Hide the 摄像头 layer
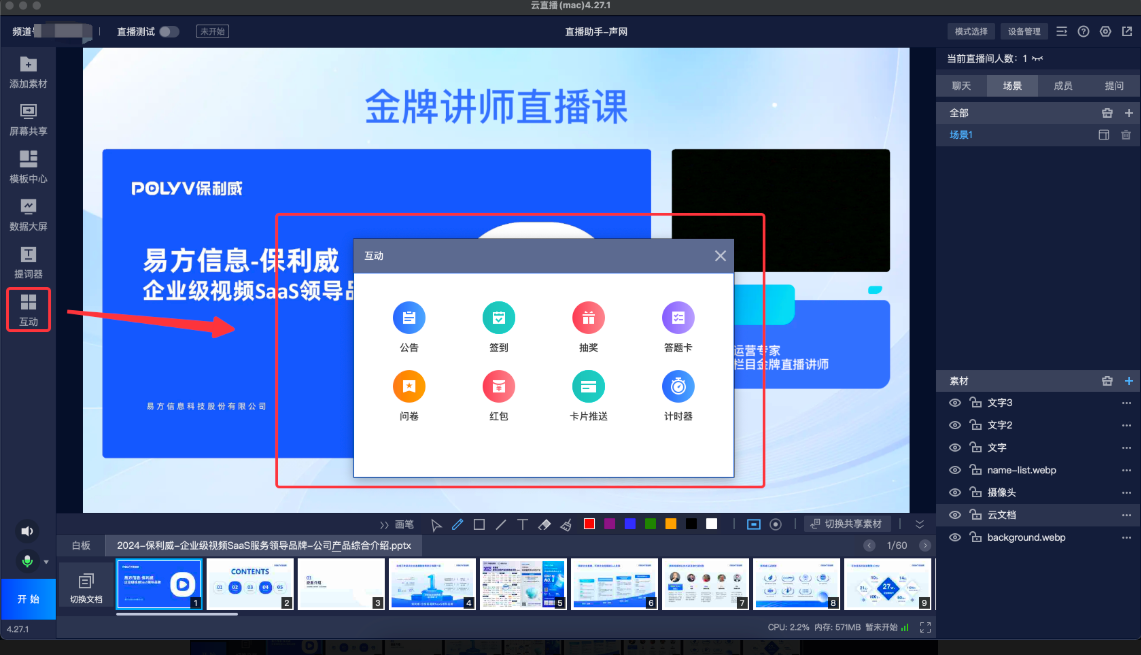The height and width of the screenshot is (655, 1141). [955, 493]
